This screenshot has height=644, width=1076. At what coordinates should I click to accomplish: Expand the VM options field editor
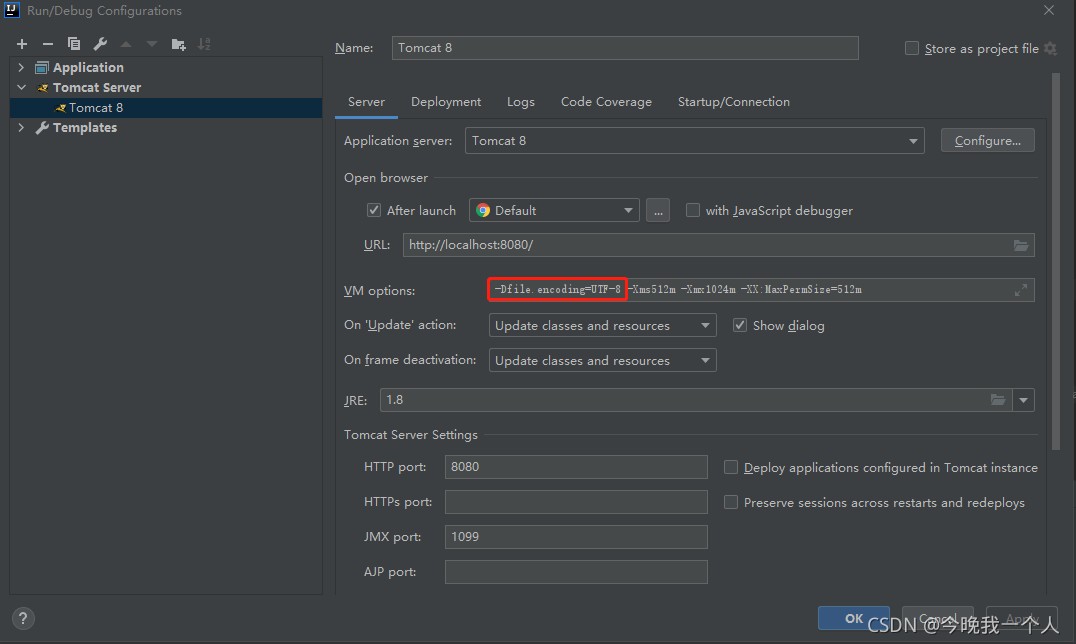click(1020, 290)
